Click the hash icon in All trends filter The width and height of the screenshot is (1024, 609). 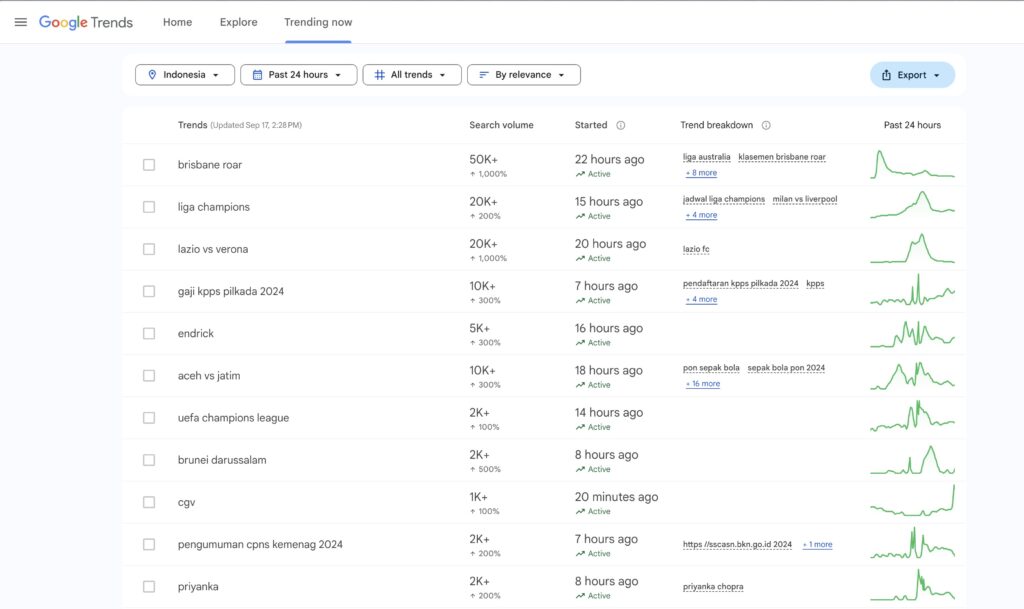tap(379, 75)
